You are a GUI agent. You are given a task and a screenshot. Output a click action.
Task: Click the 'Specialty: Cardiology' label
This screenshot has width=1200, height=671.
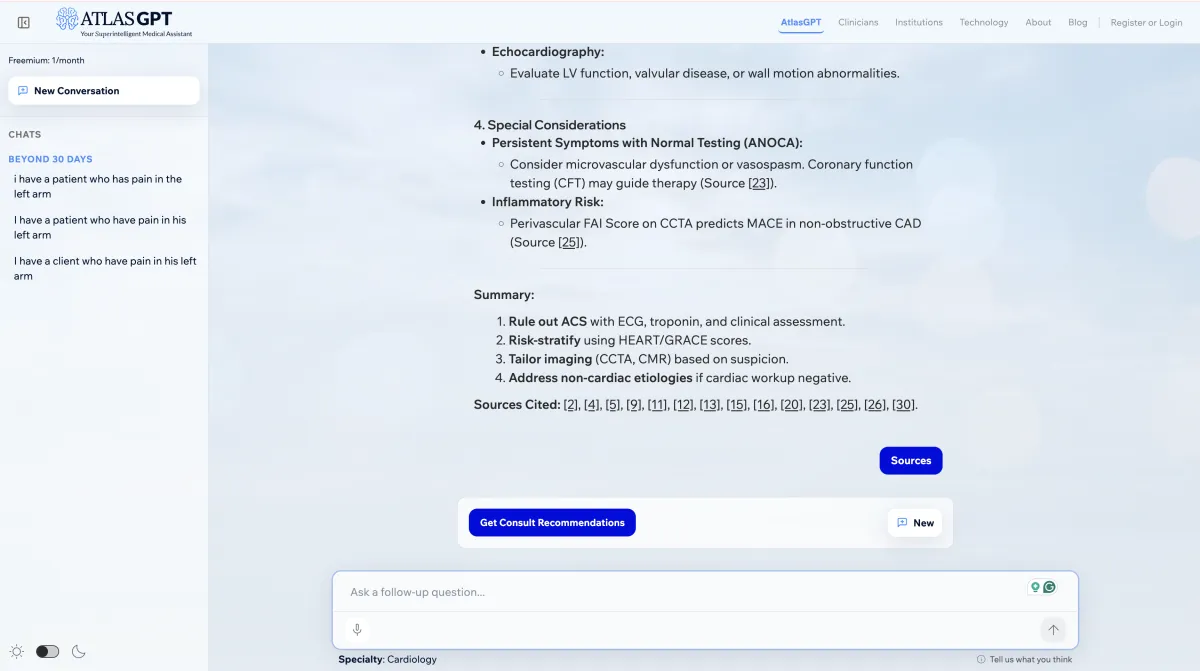[x=388, y=659]
